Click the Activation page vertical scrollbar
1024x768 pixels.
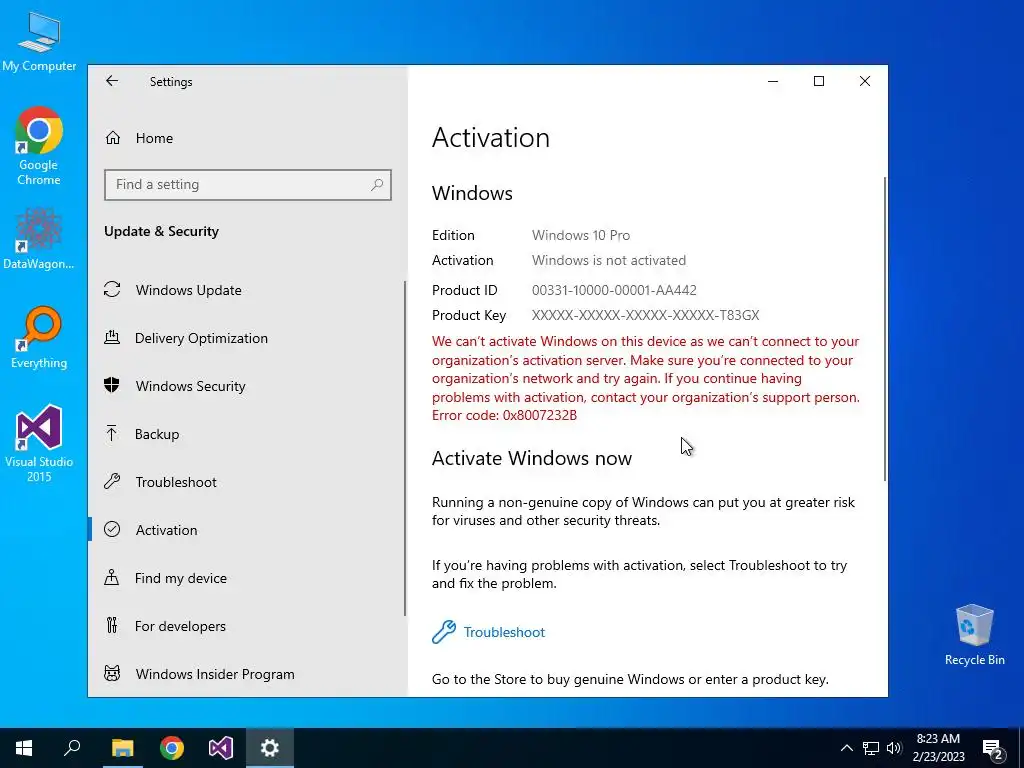point(885,328)
